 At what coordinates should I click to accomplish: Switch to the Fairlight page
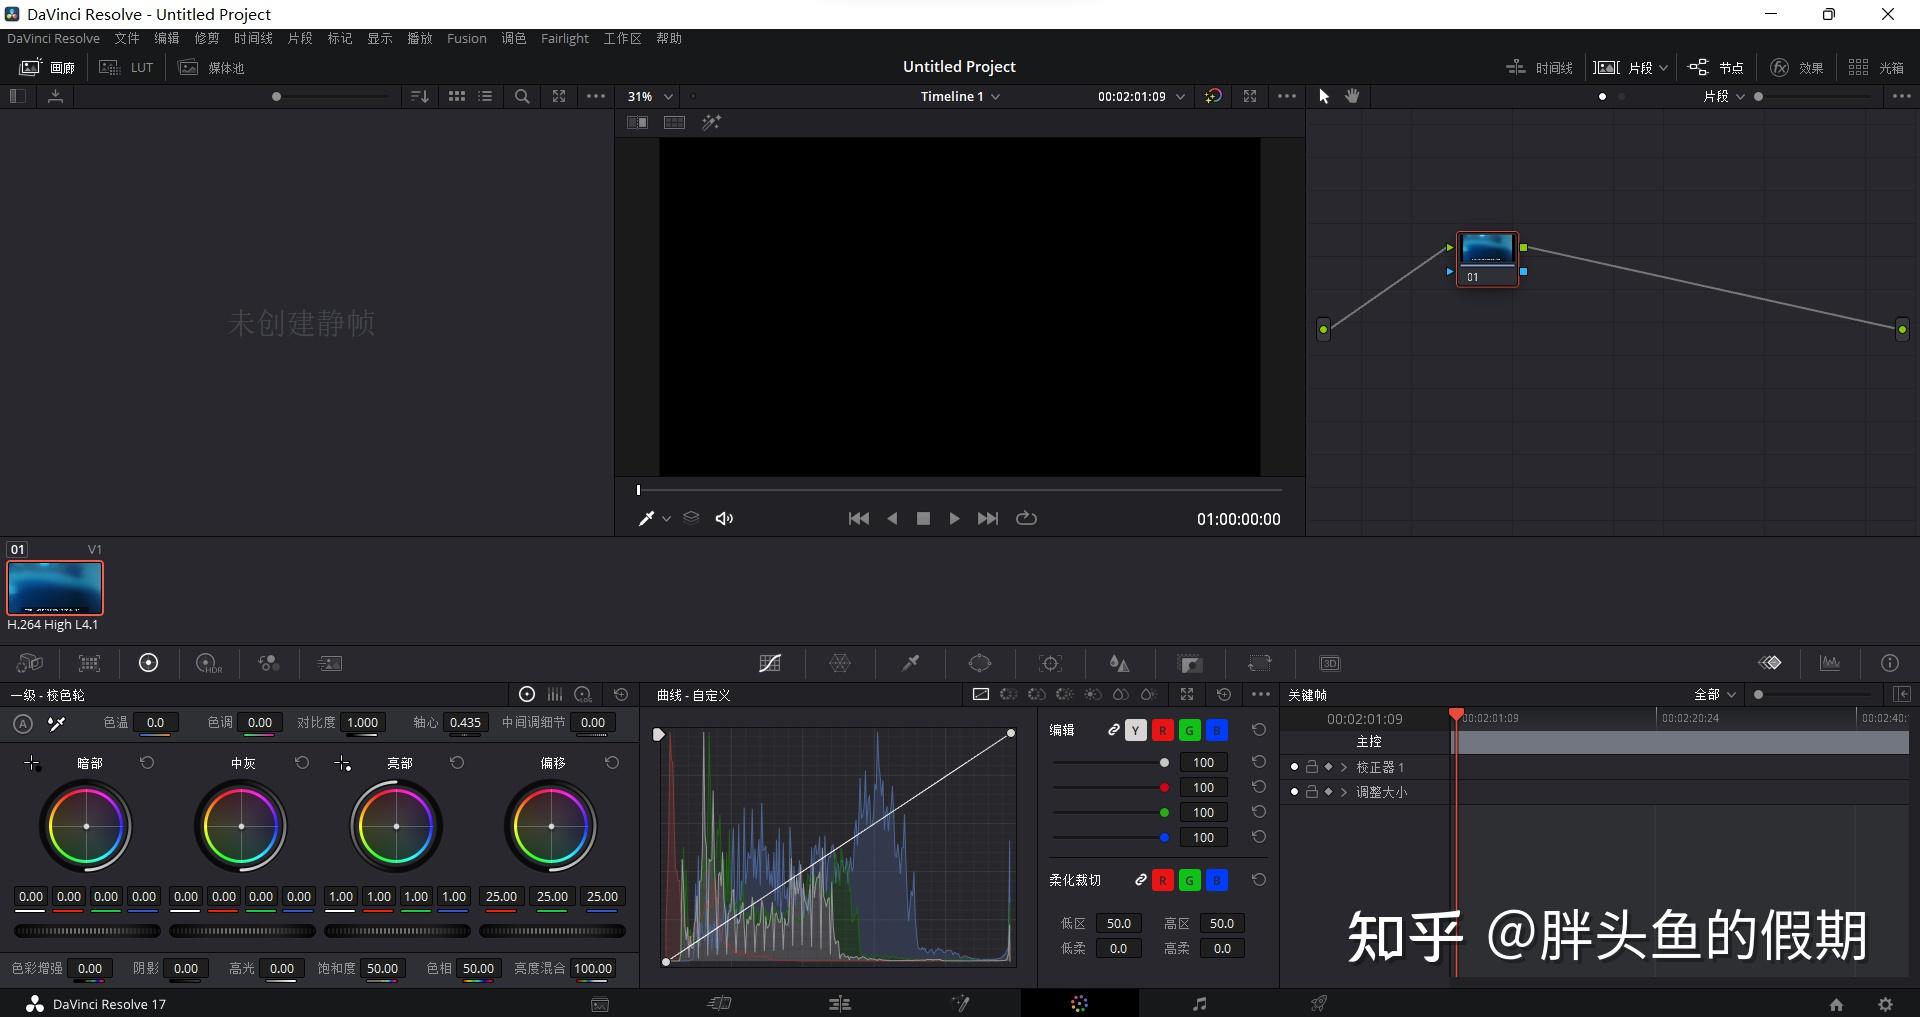1199,1003
